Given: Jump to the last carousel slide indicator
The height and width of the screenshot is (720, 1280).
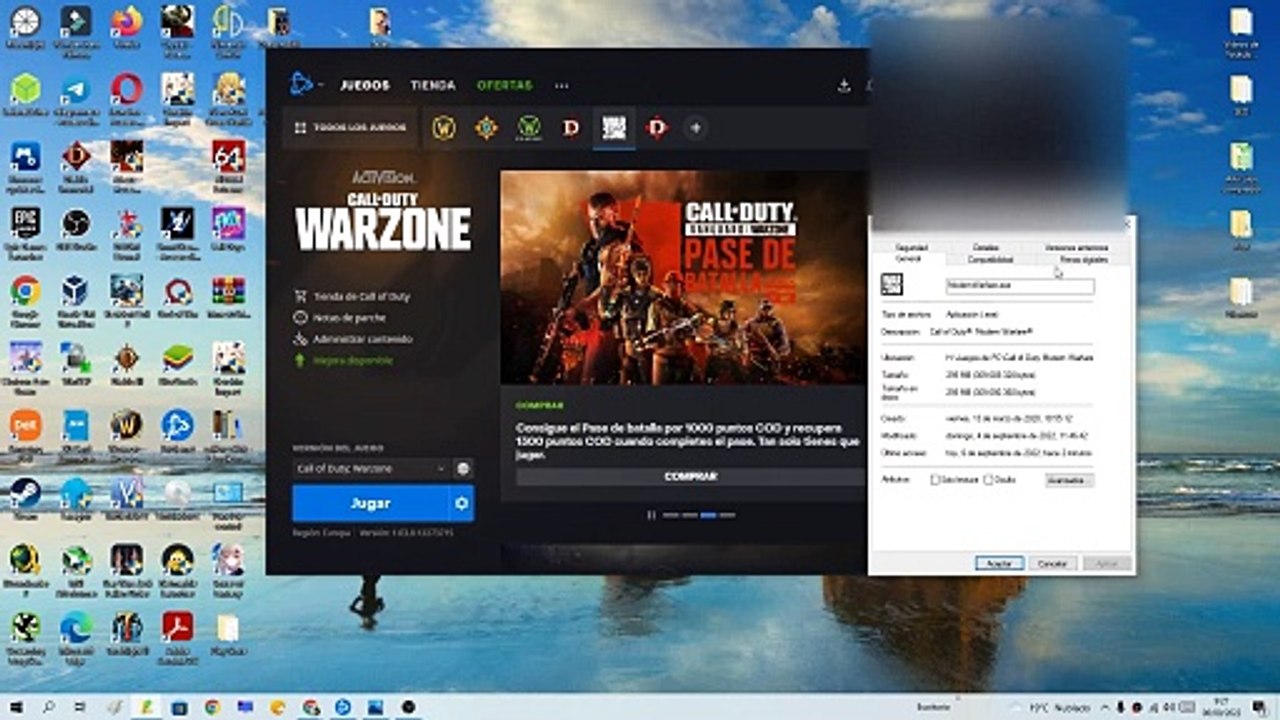Looking at the screenshot, I should (727, 515).
